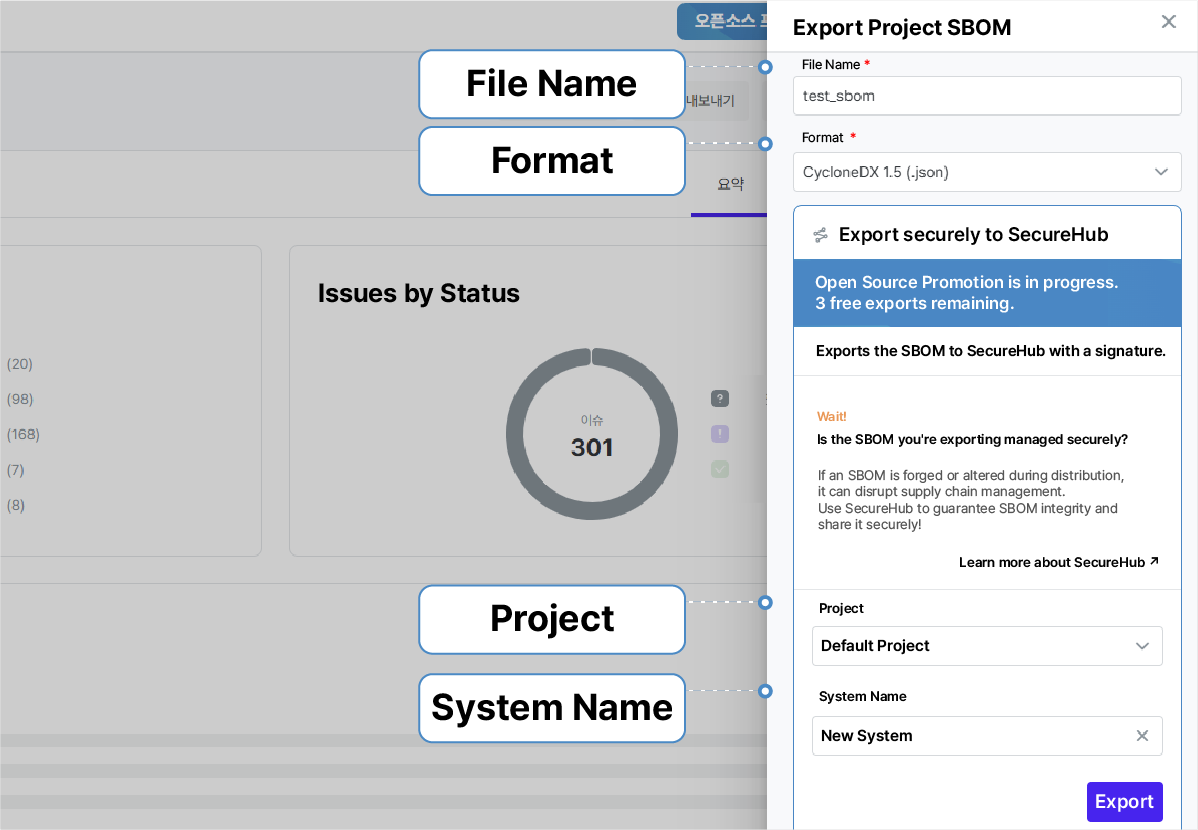Click the Issues by Status donut chart
Viewport: 1198px width, 830px height.
592,434
